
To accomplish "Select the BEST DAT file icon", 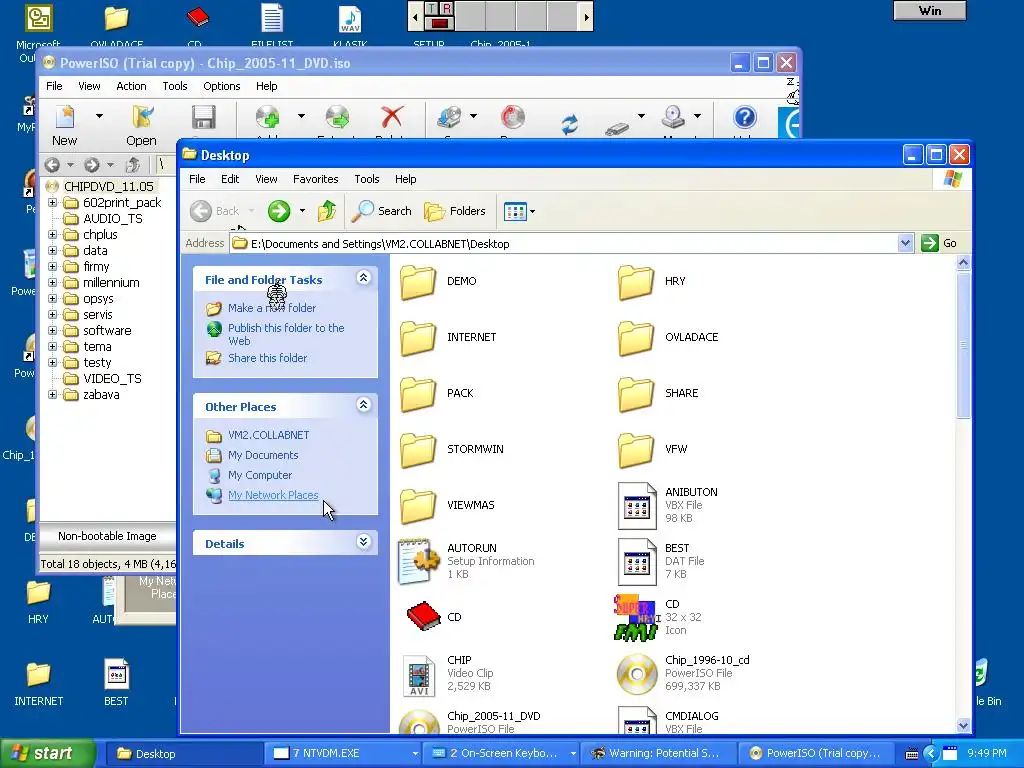I will (637, 562).
